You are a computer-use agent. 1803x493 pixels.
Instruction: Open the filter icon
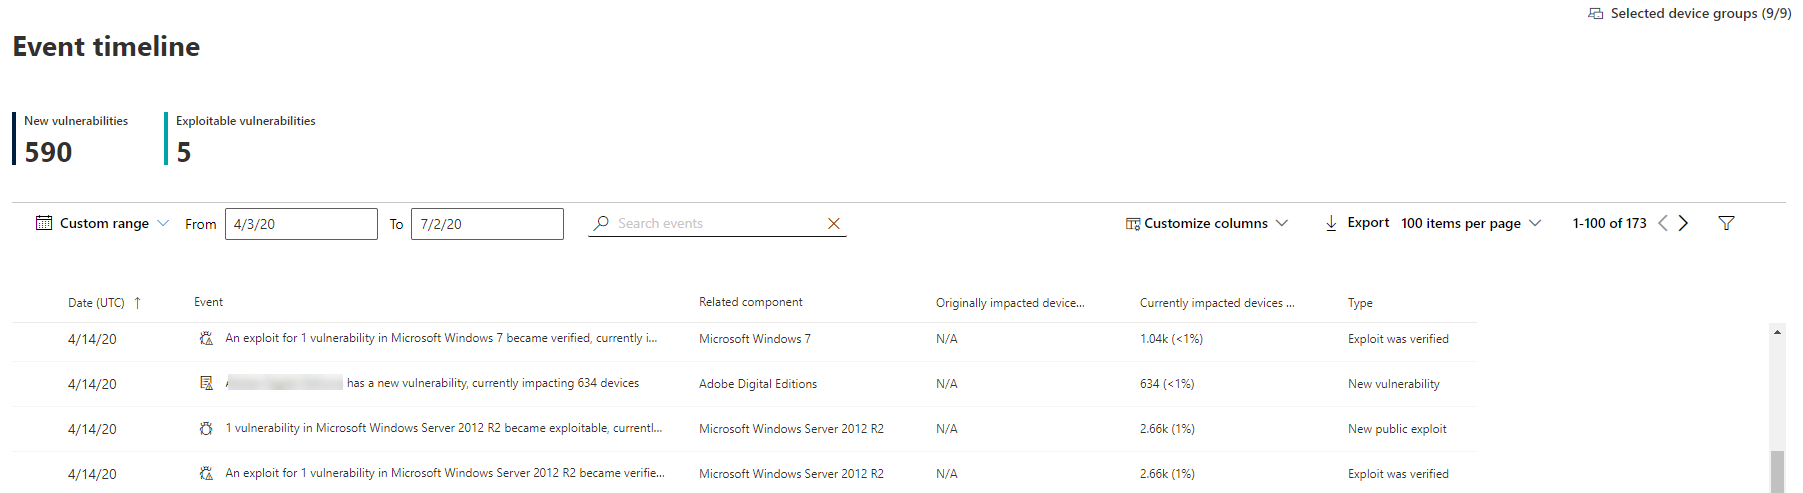point(1726,223)
